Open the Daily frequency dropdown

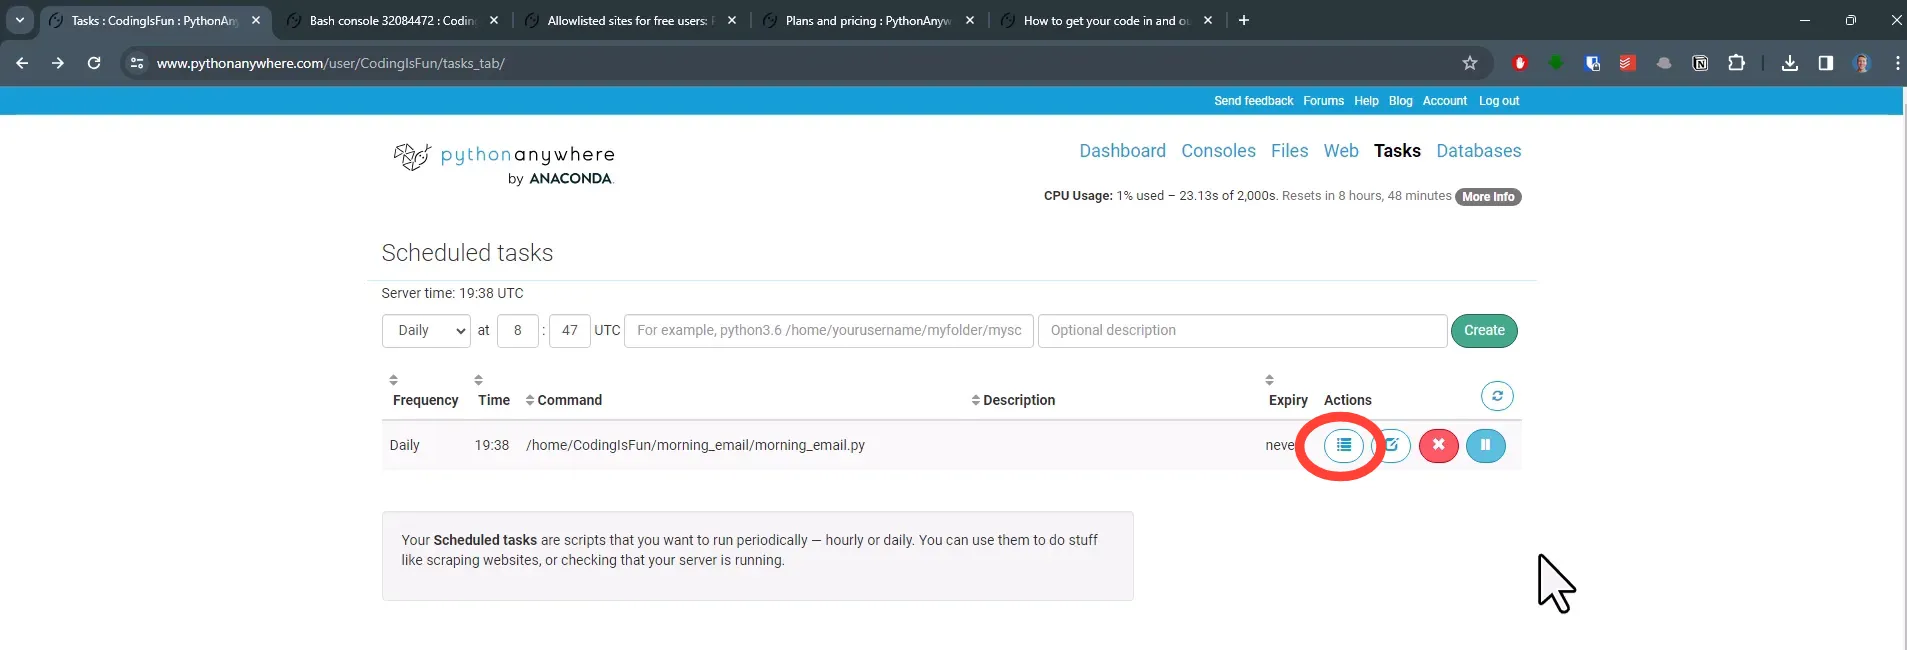426,331
